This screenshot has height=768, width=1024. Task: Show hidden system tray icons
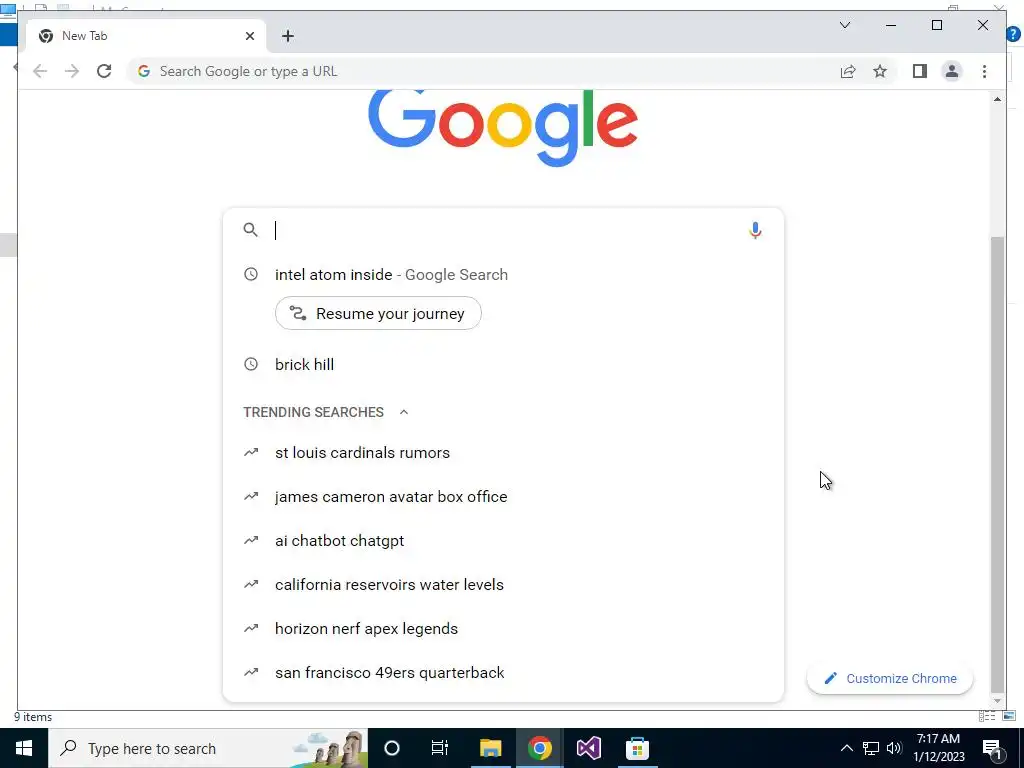(846, 748)
